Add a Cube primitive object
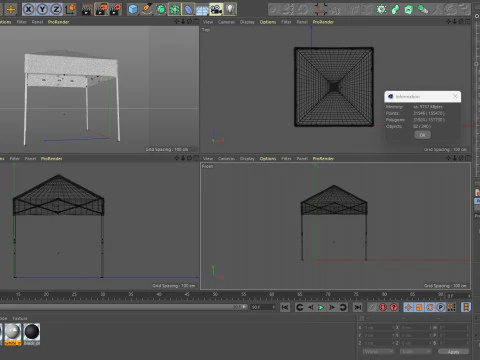The image size is (480, 360). 133,9
